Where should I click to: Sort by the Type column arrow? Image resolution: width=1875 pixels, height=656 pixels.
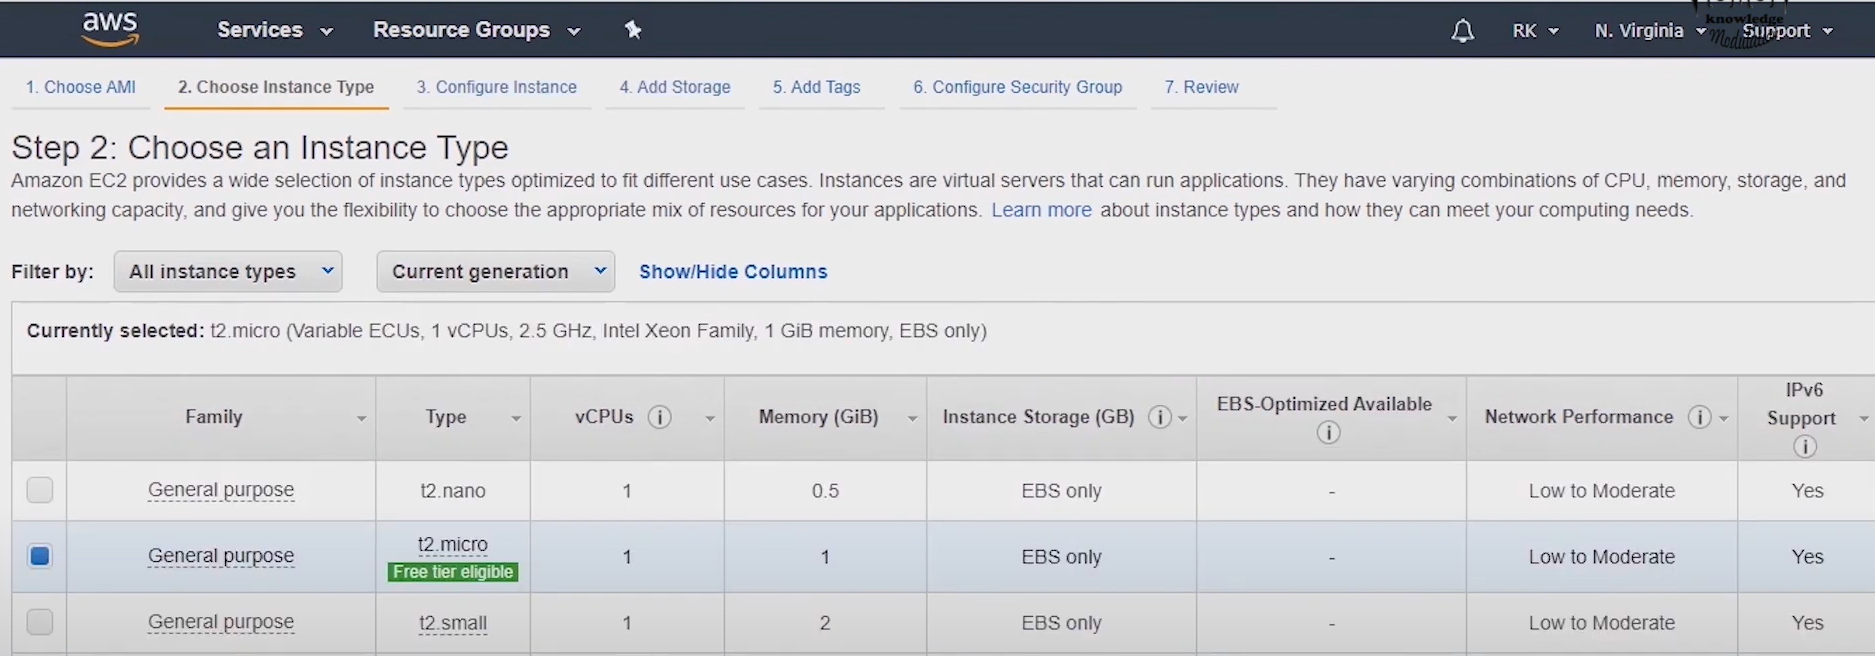pyautogui.click(x=516, y=419)
